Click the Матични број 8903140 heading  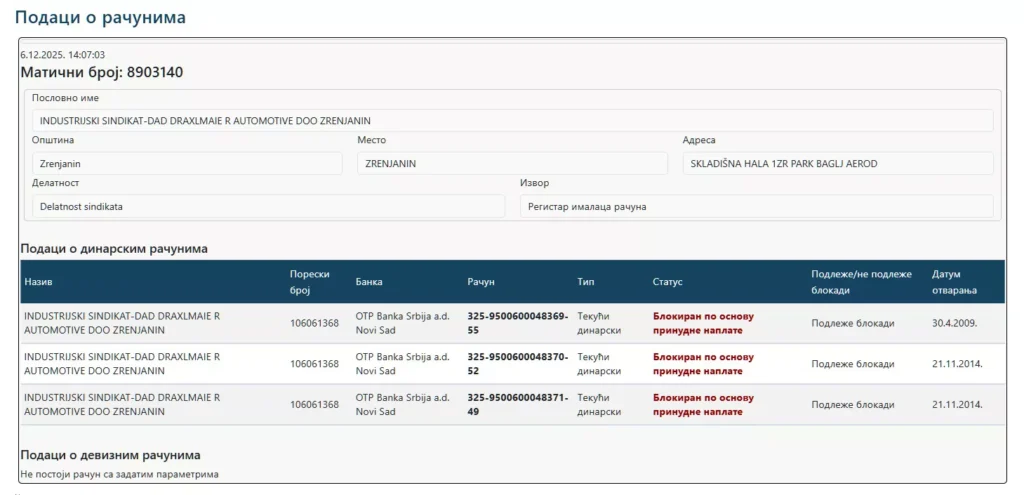pos(102,72)
